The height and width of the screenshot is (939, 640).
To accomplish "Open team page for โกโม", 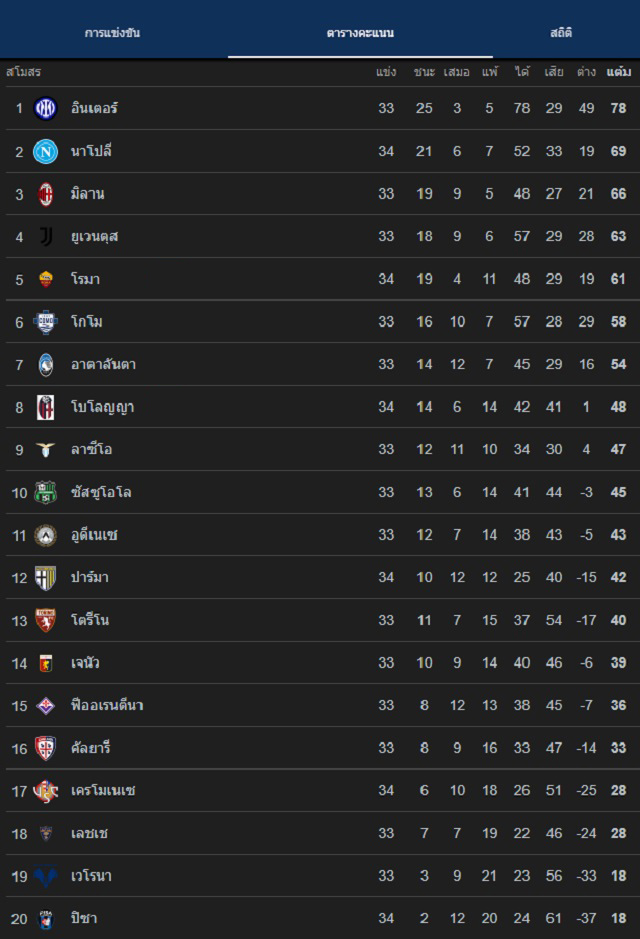I will (87, 322).
